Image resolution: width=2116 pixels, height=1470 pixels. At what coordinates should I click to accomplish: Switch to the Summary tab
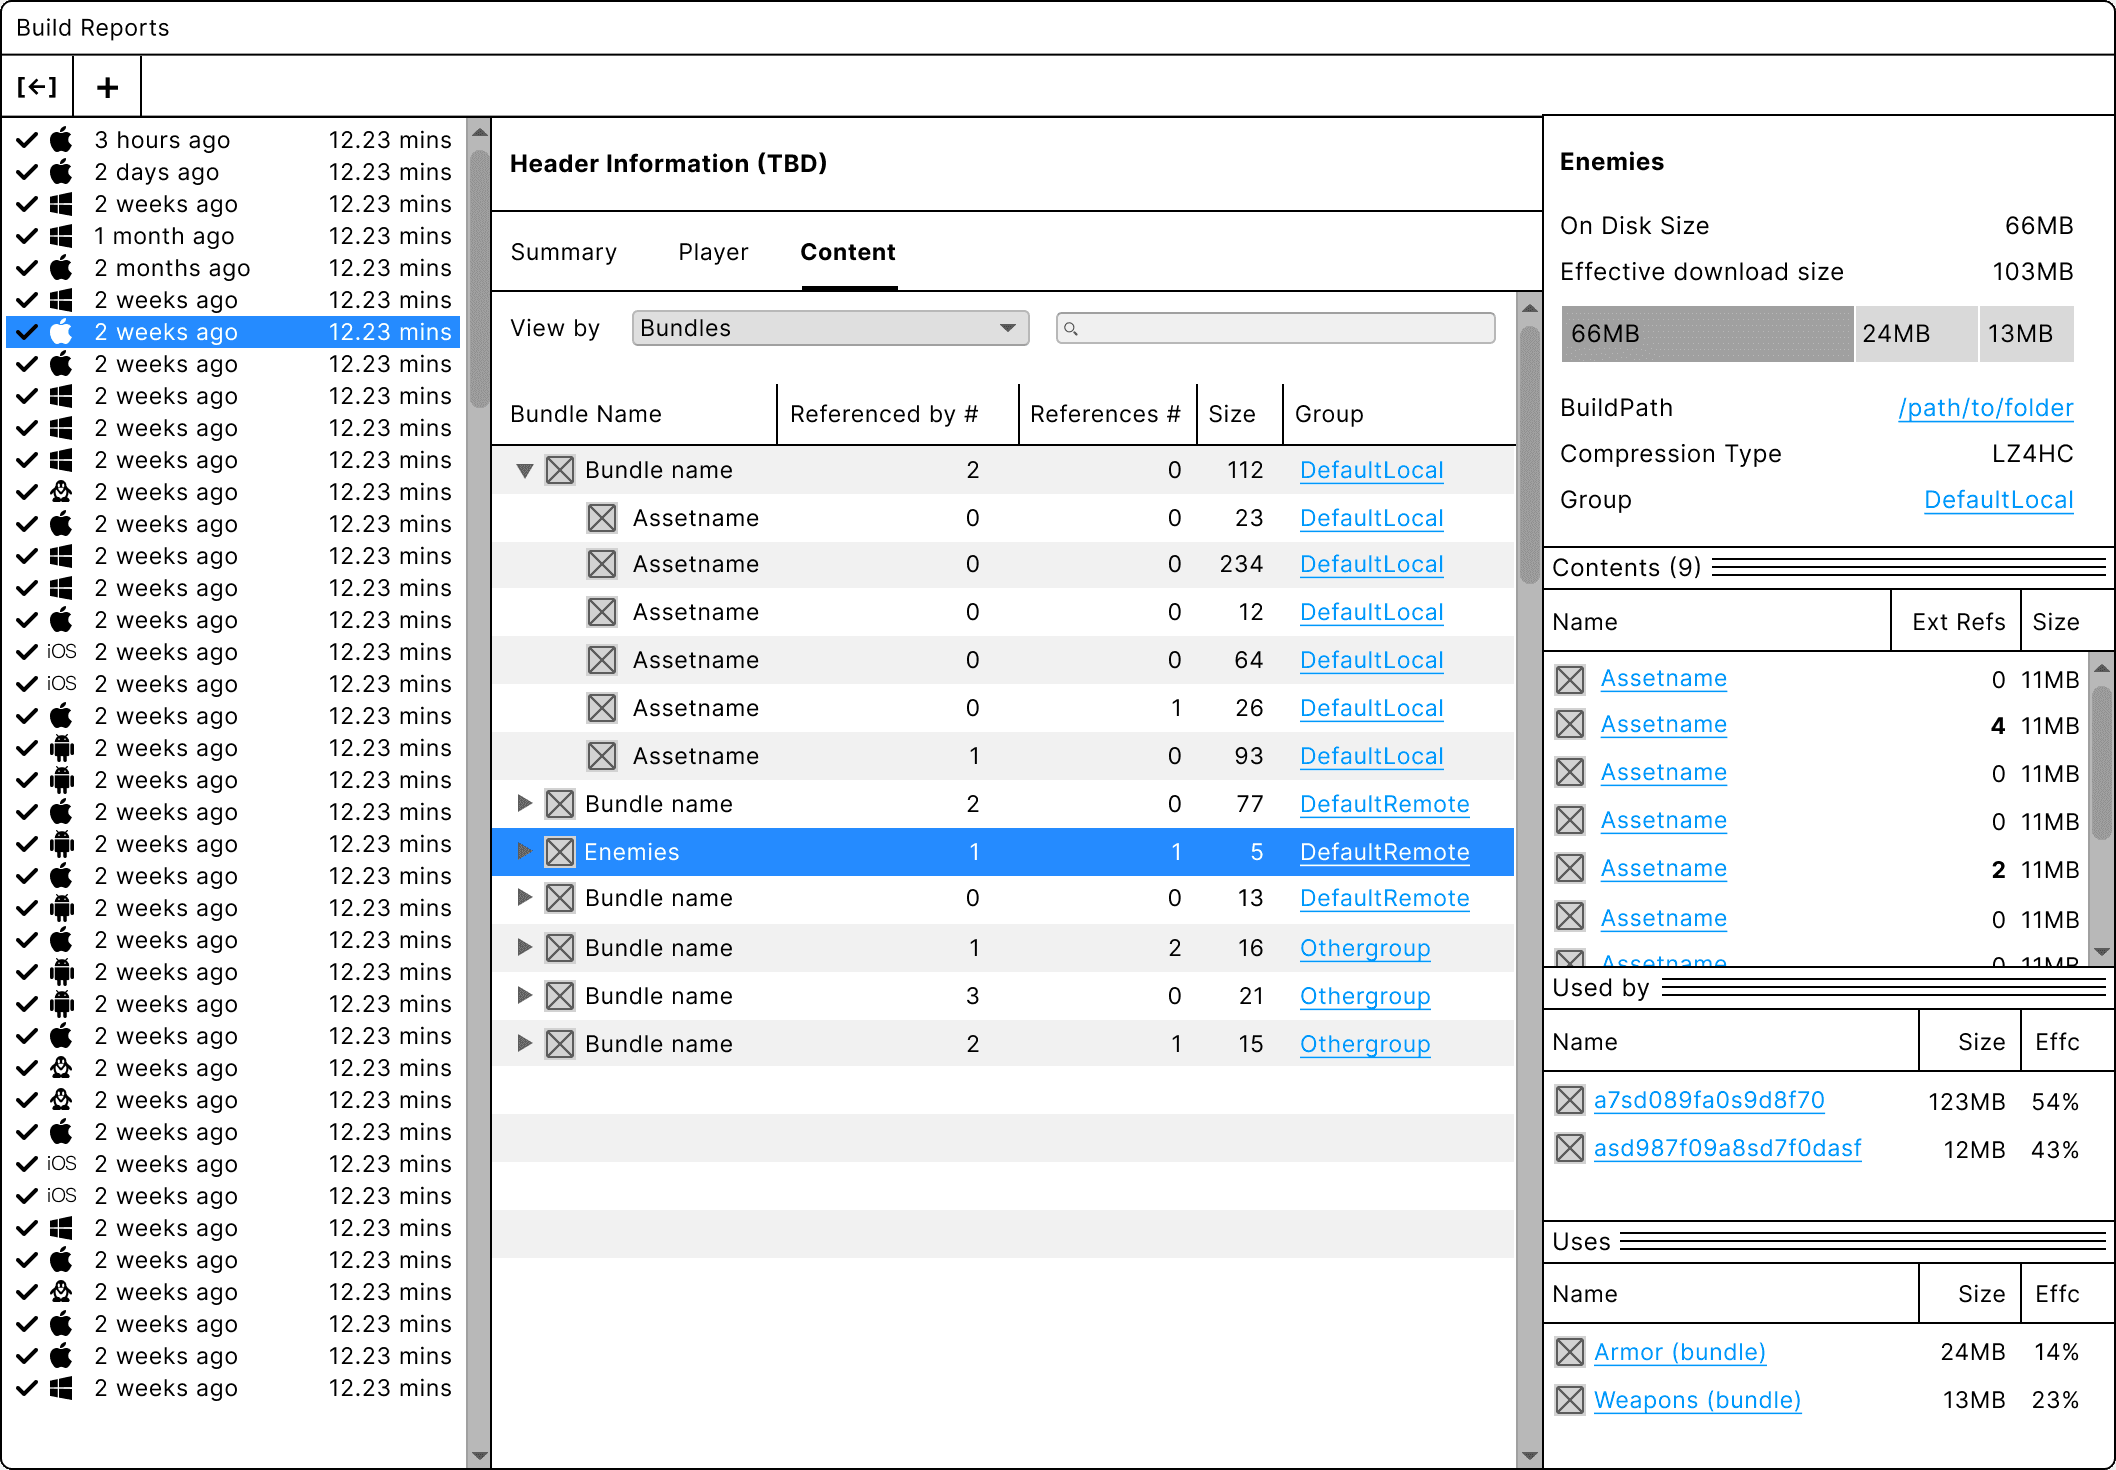tap(563, 252)
